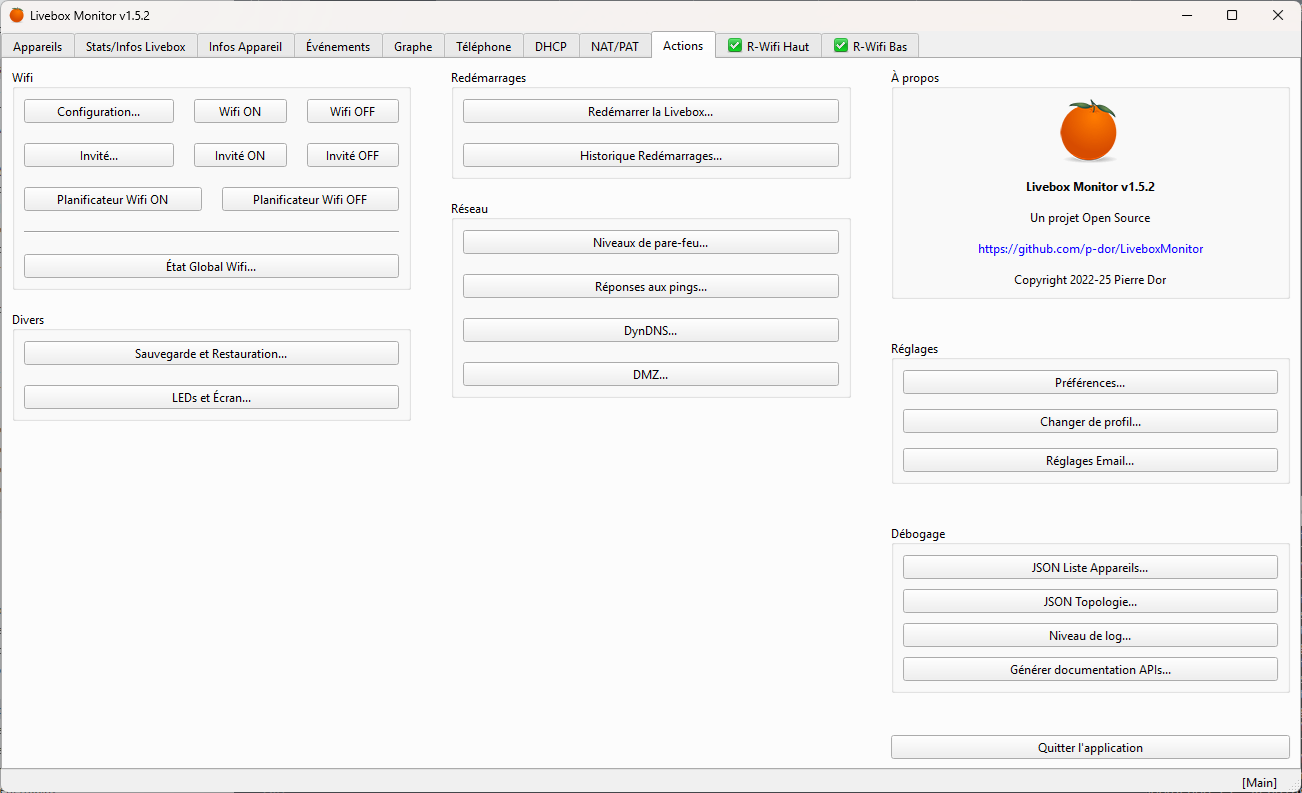Image resolution: width=1302 pixels, height=793 pixels.
Task: Open DynDNS... configuration
Action: 651,330
